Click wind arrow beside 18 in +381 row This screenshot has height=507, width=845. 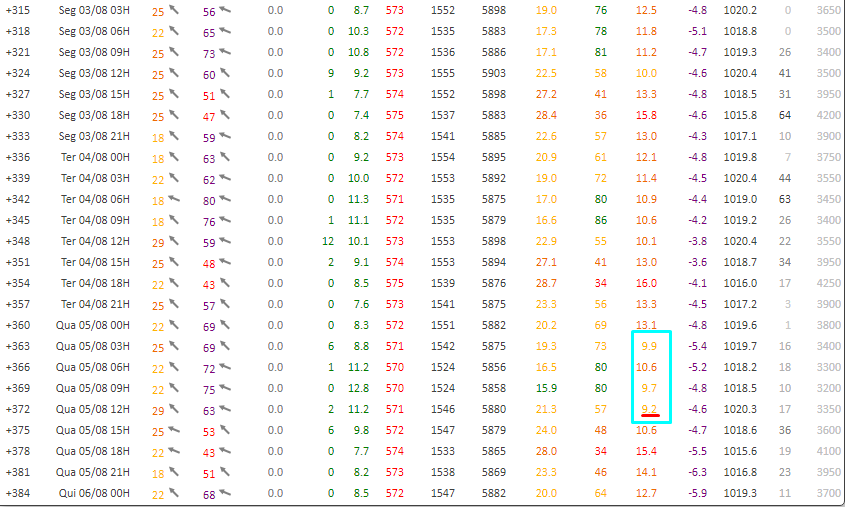[174, 473]
